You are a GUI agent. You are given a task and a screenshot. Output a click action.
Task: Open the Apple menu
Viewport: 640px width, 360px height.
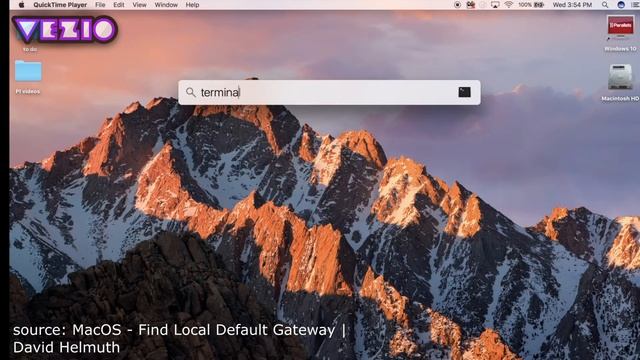point(22,5)
